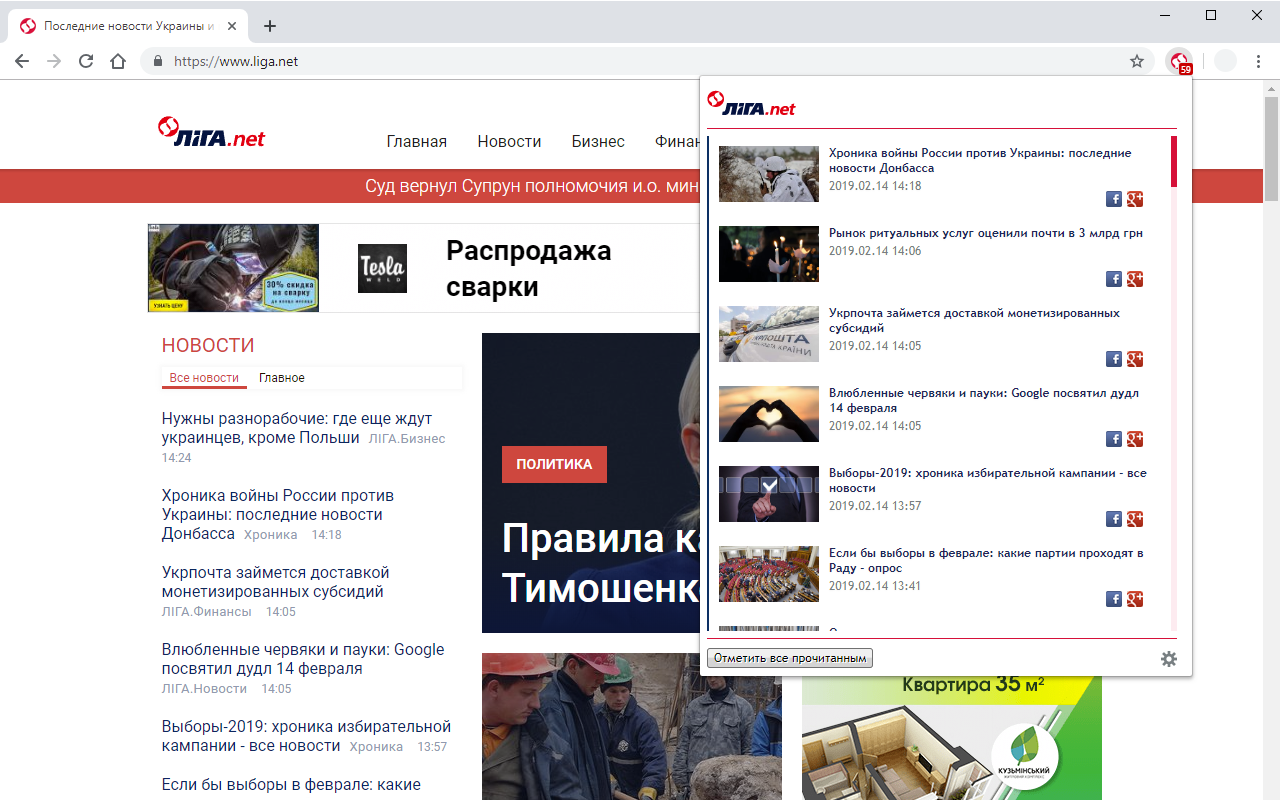Open the Квартира 35 м² apartment ad
The height and width of the screenshot is (800, 1280).
coord(951,738)
